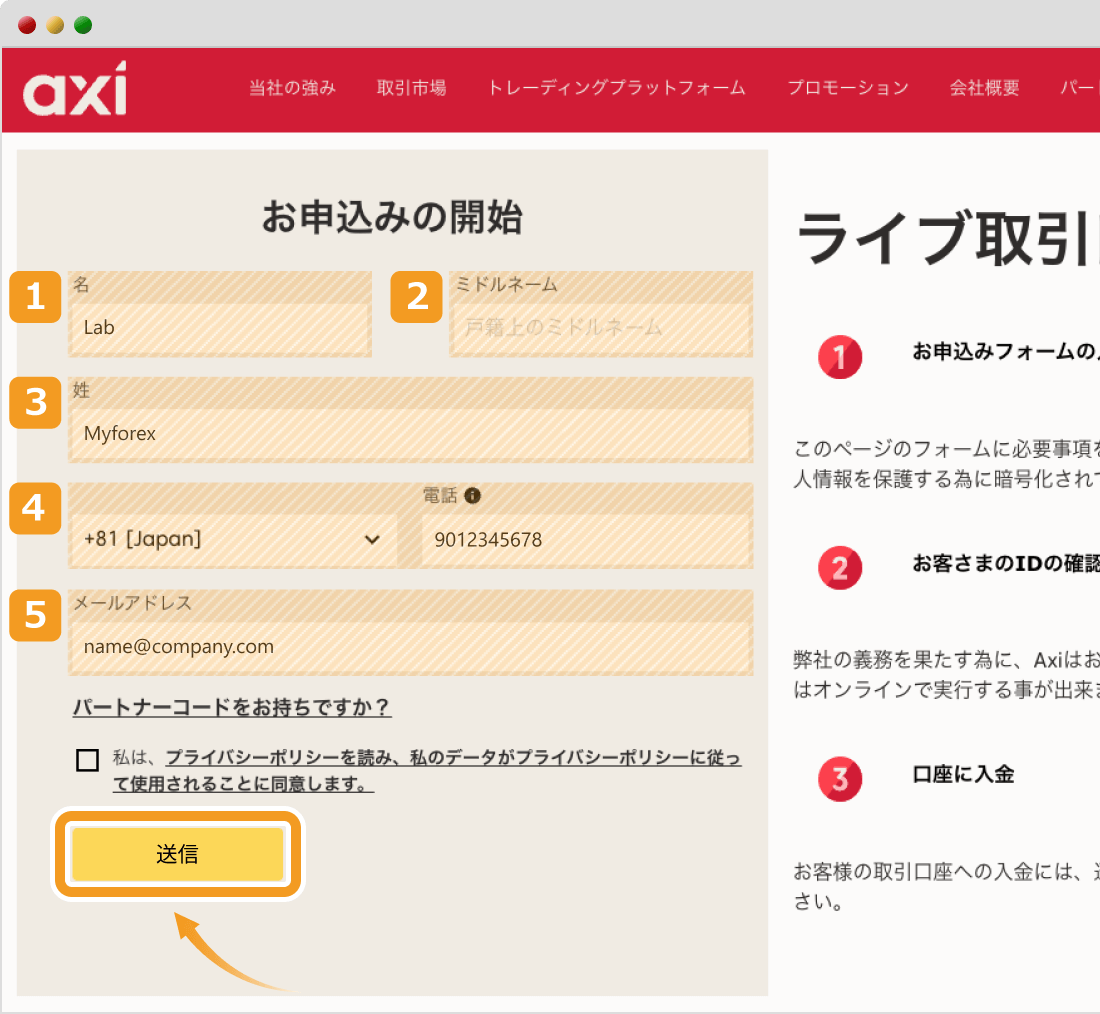The width and height of the screenshot is (1100, 1014).
Task: Click the メールアドレス input field
Action: click(410, 647)
